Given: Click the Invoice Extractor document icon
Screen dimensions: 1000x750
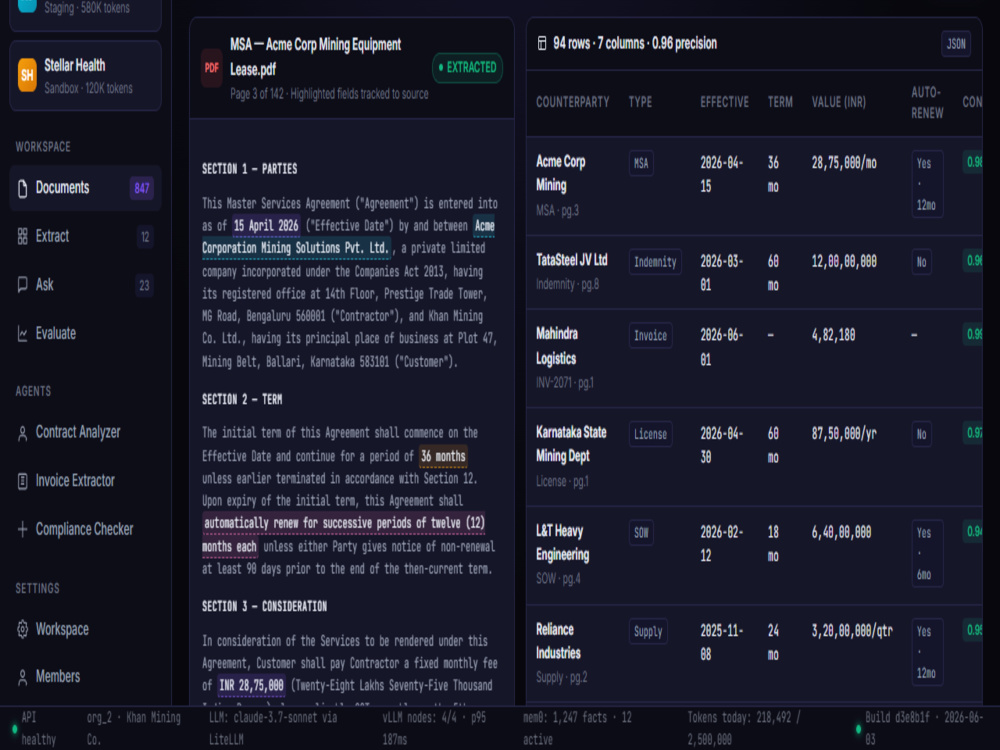Looking at the screenshot, I should (x=22, y=481).
